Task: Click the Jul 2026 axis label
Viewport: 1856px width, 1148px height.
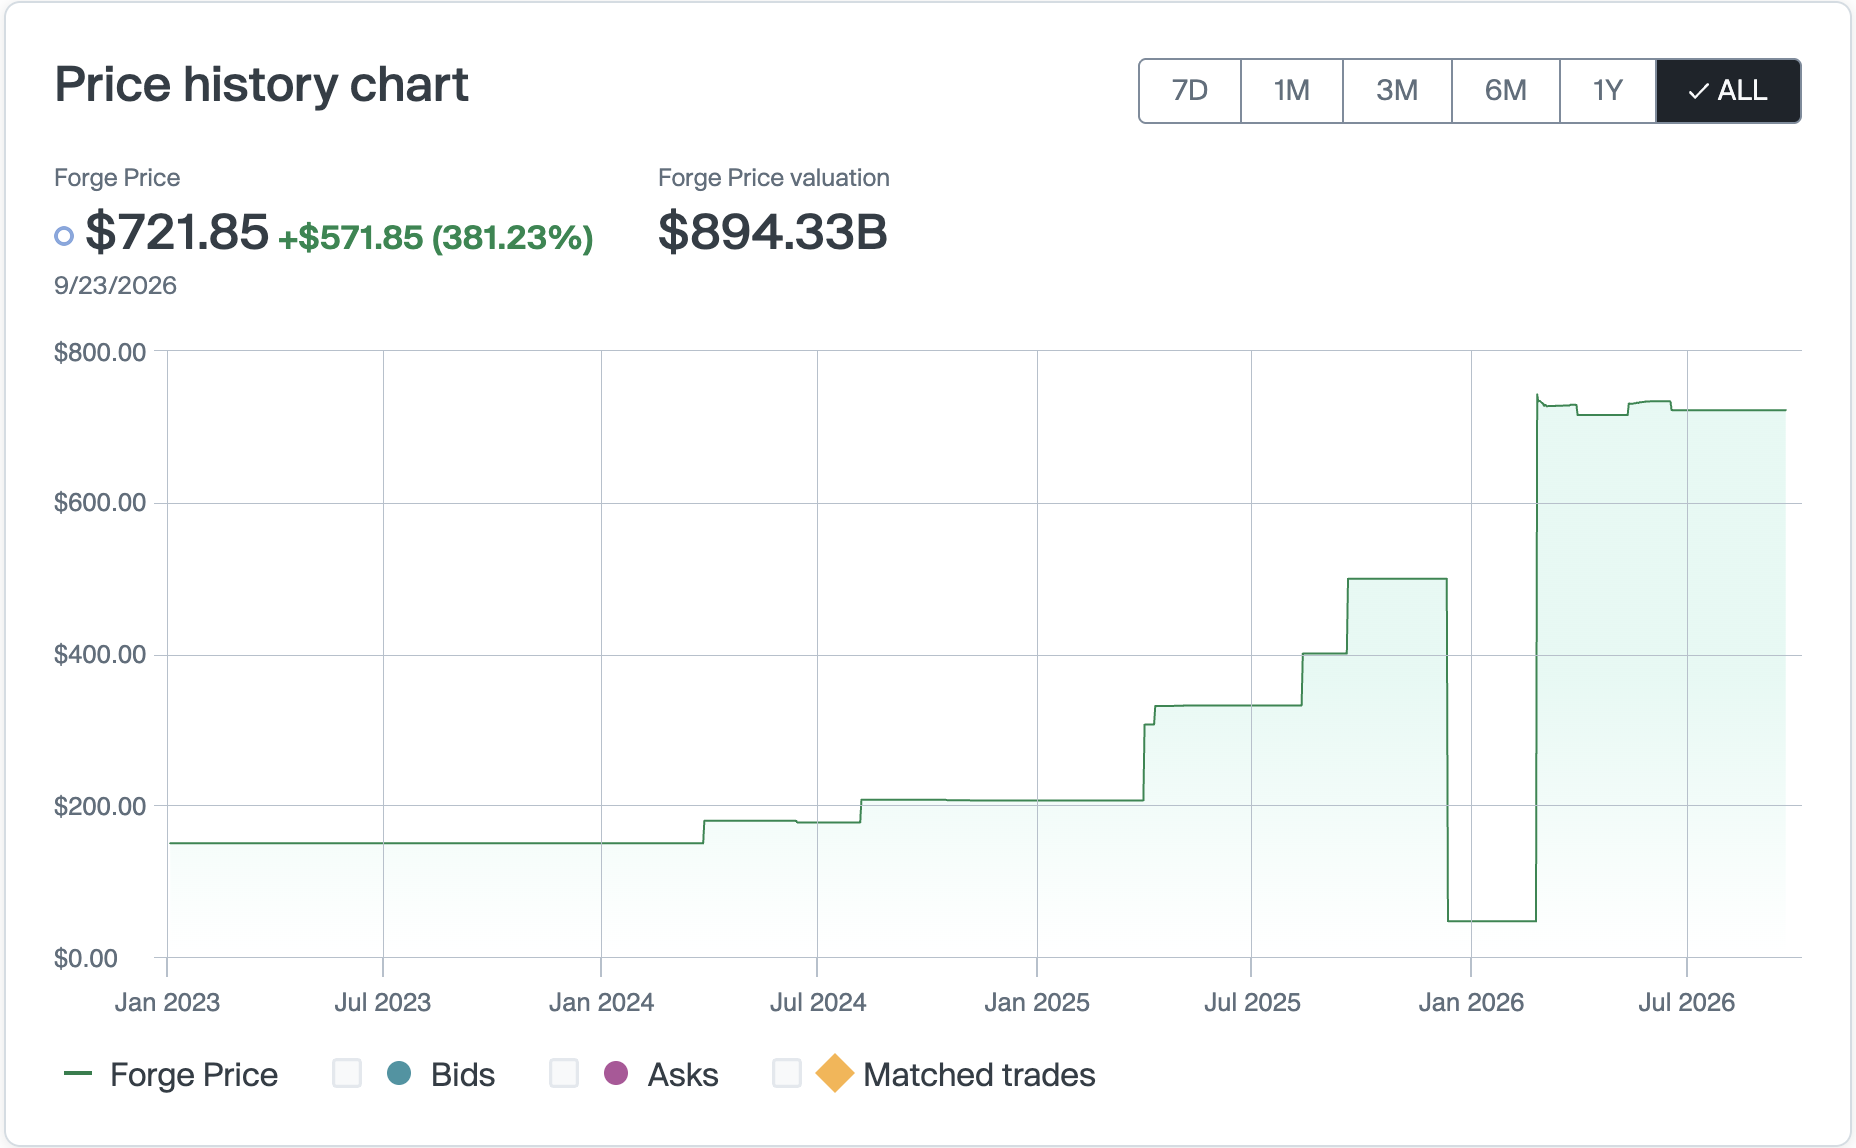Action: 1686,1002
